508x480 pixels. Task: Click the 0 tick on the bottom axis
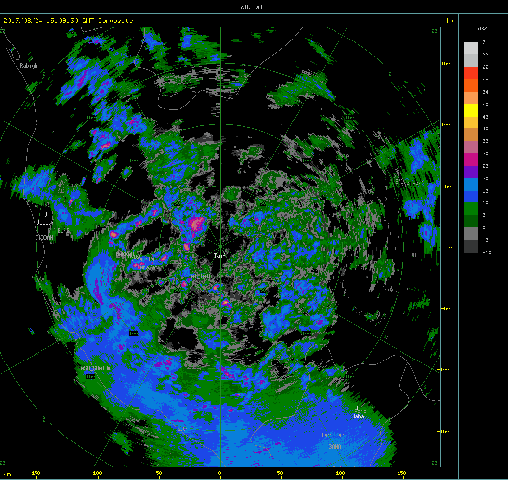click(x=220, y=473)
